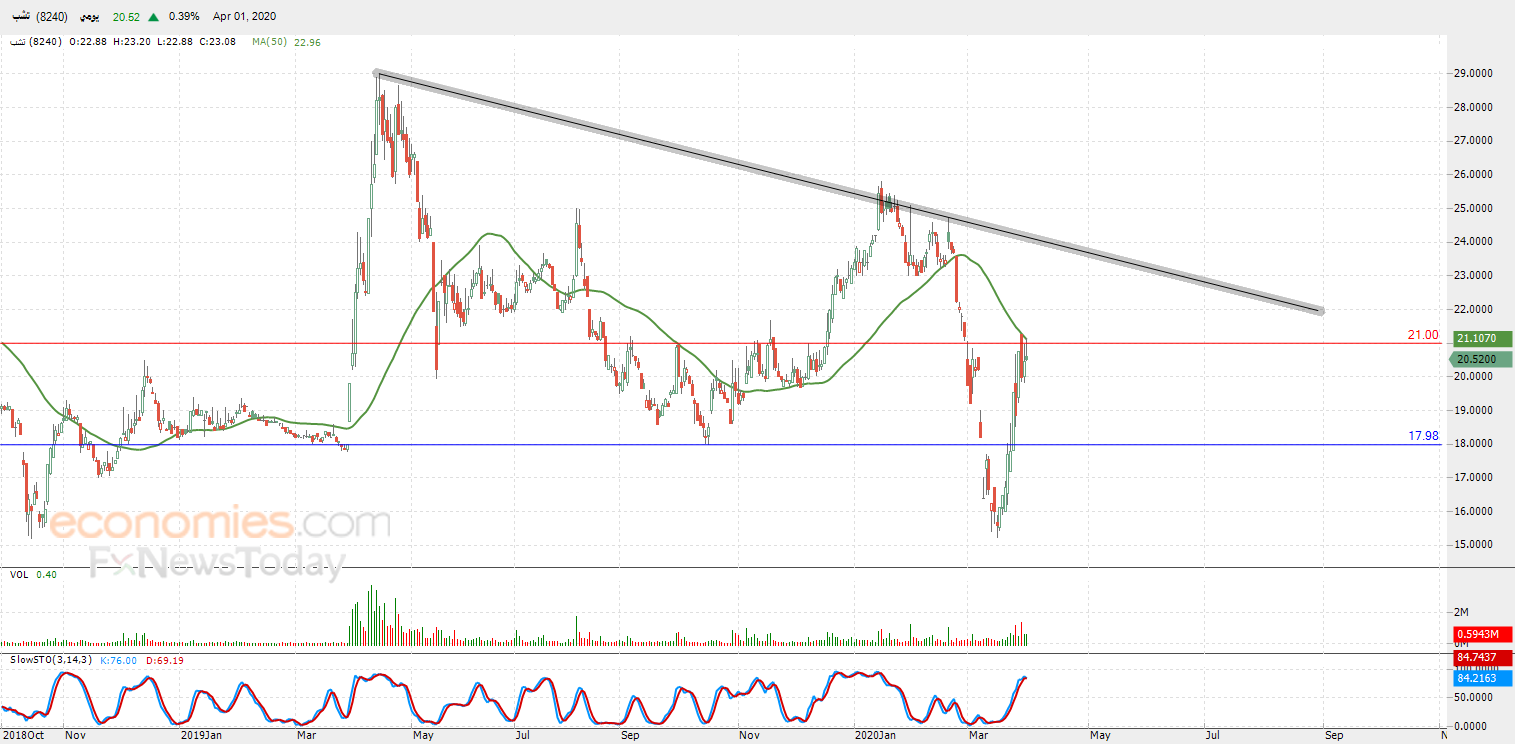This screenshot has width=1515, height=744.
Task: Click the L:22.88 low value
Action: pyautogui.click(x=174, y=42)
